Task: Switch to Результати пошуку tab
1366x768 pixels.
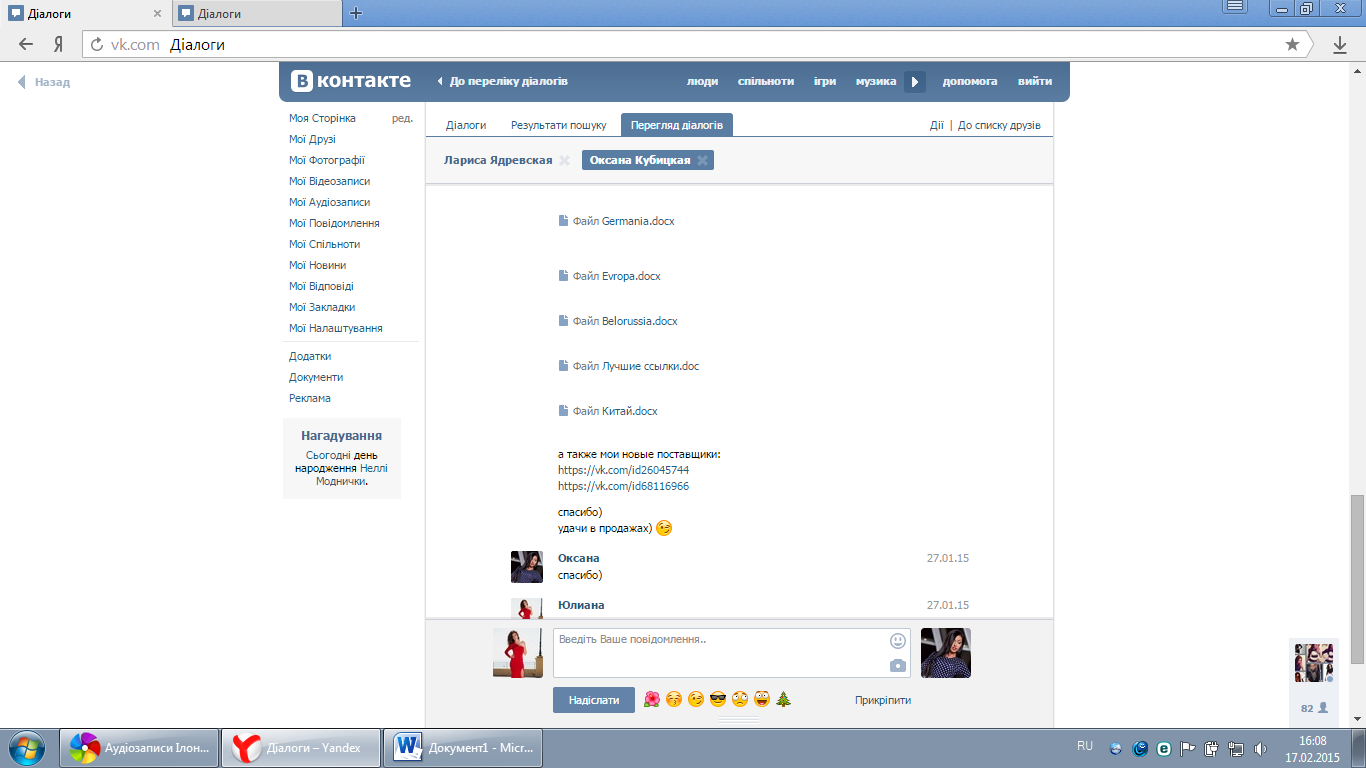Action: 559,125
